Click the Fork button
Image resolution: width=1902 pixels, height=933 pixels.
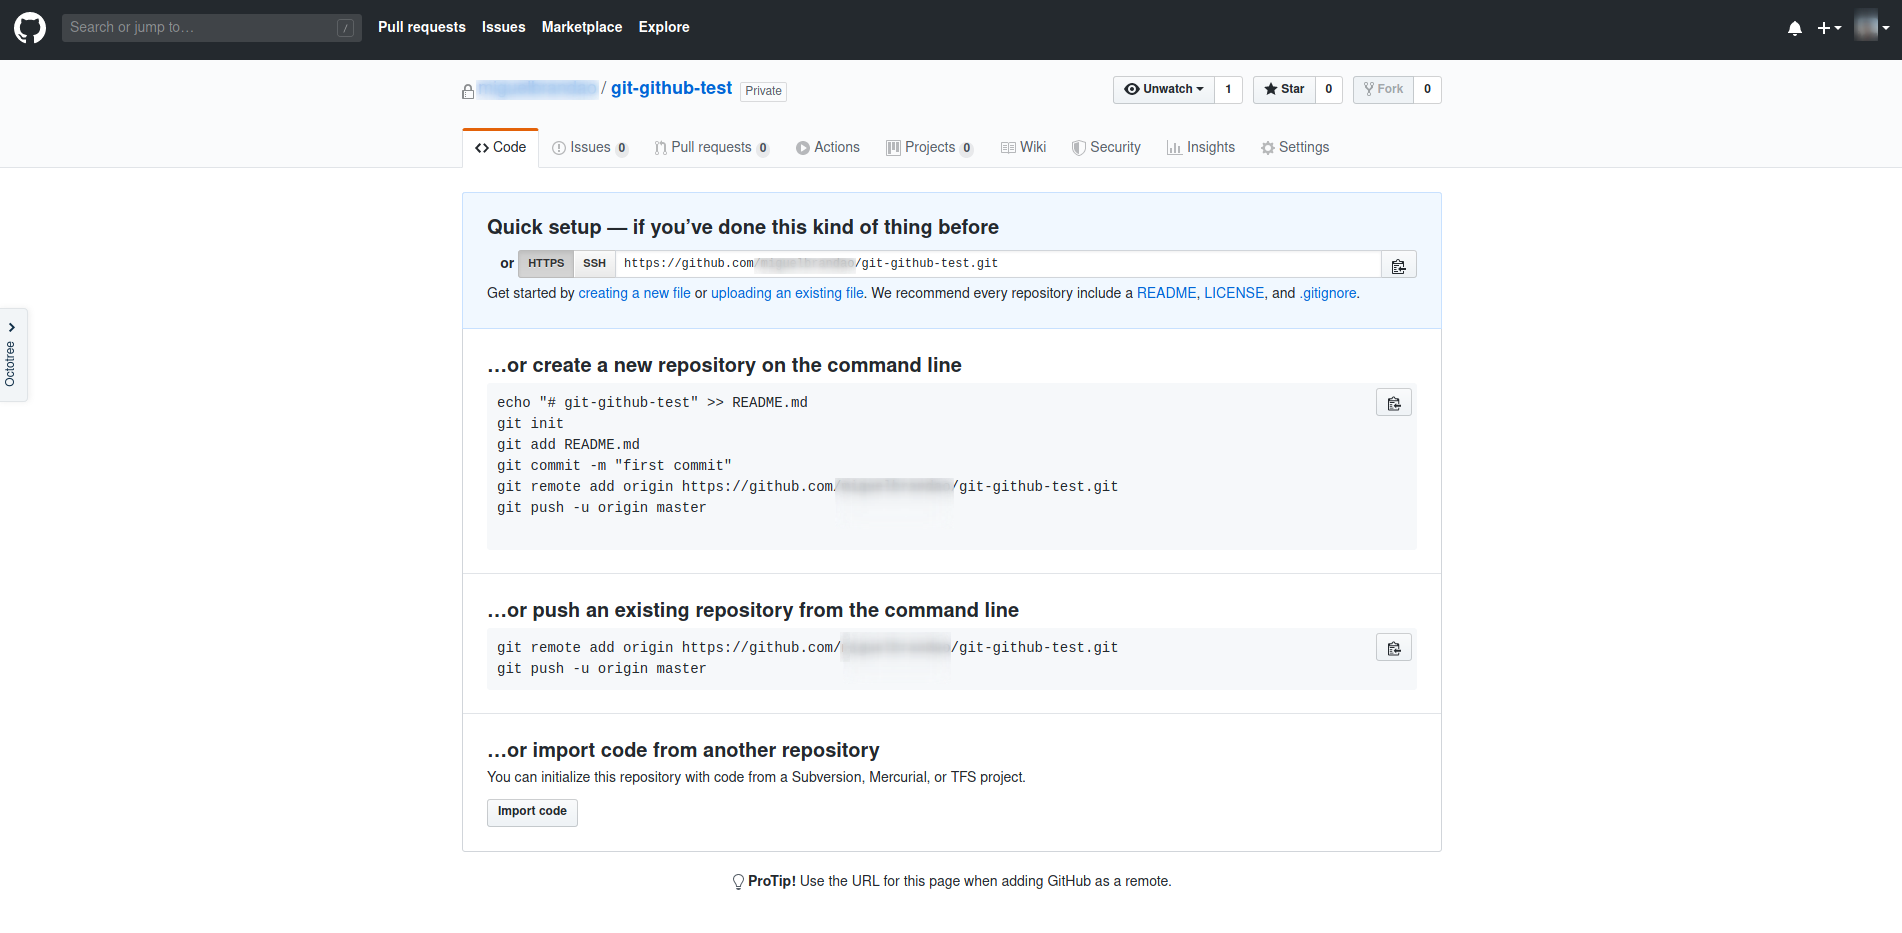[x=1383, y=89]
